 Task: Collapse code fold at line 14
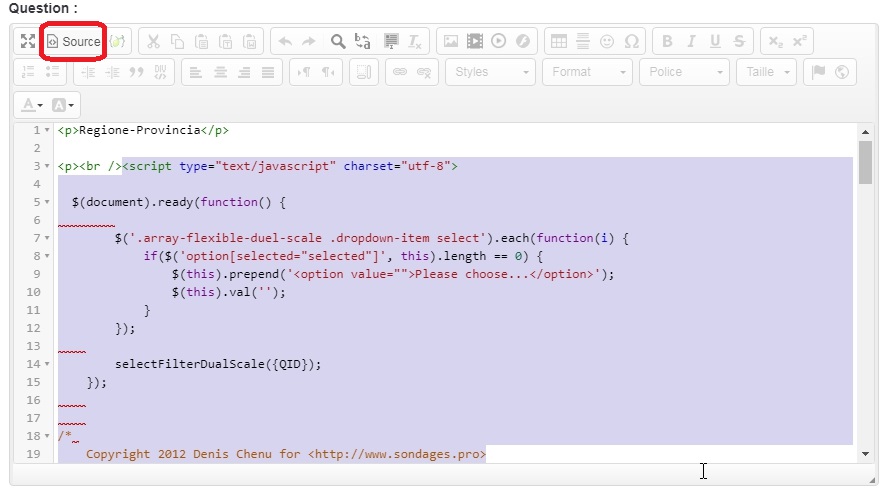tap(47, 364)
